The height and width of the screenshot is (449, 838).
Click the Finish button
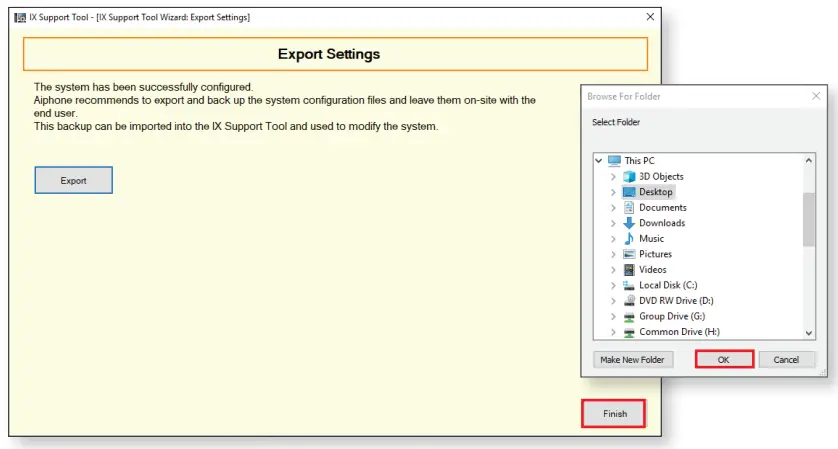click(614, 413)
